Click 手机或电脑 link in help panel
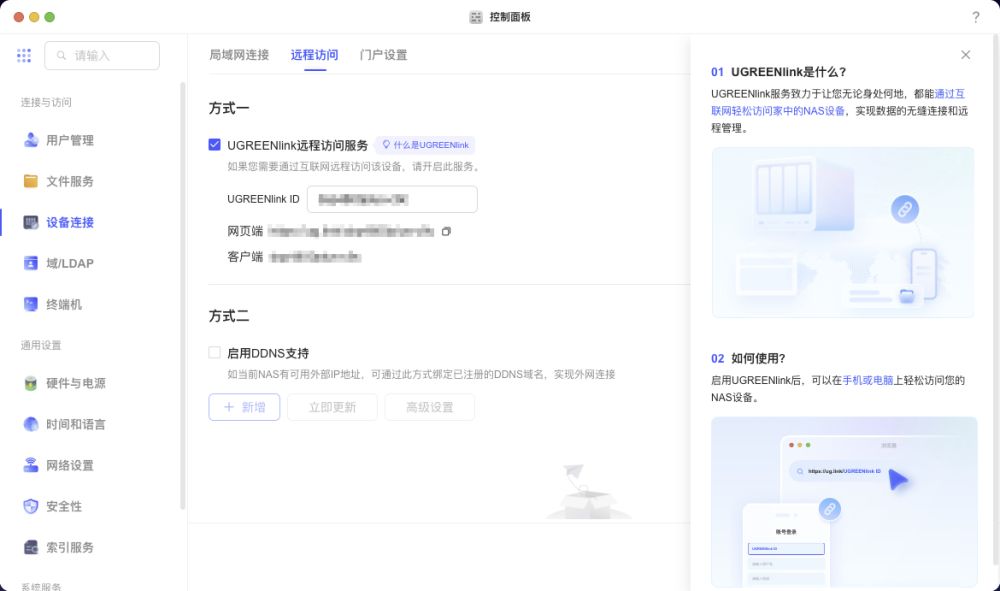Image resolution: width=1000 pixels, height=591 pixels. (x=867, y=380)
